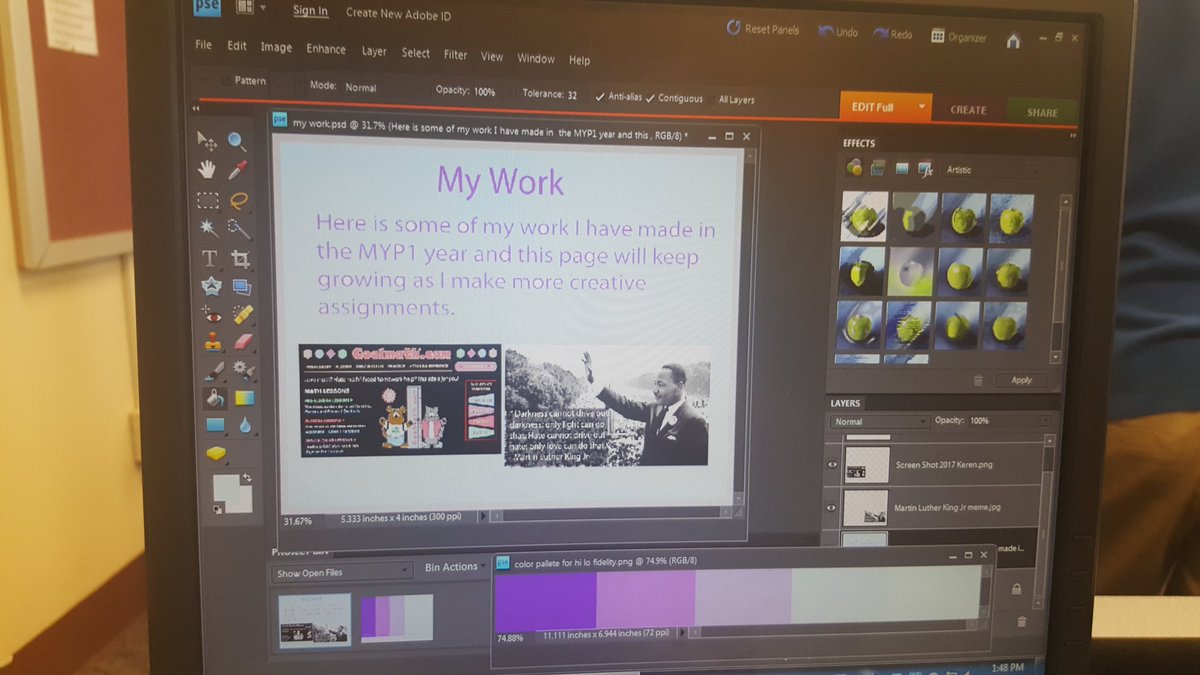
Task: Open the Artistic category dropdown
Action: click(990, 171)
